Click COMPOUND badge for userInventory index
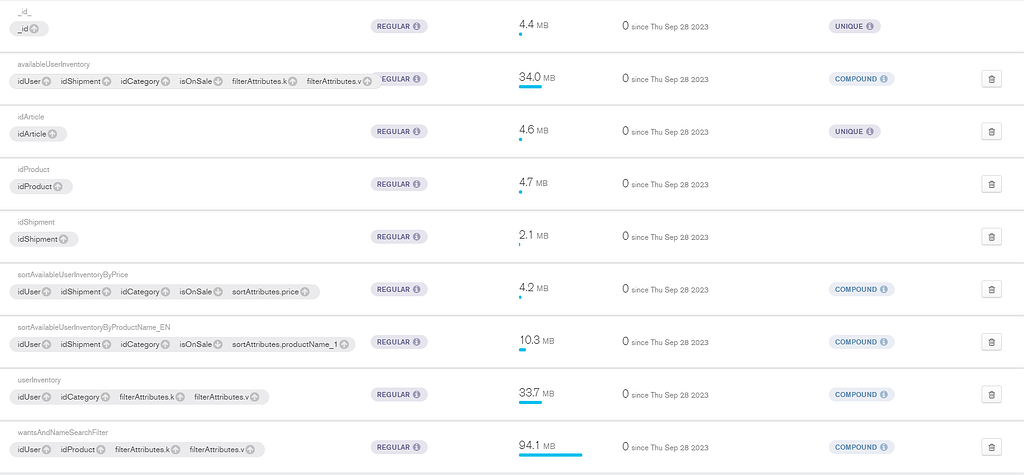Viewport: 1024px width, 475px height. tap(861, 395)
